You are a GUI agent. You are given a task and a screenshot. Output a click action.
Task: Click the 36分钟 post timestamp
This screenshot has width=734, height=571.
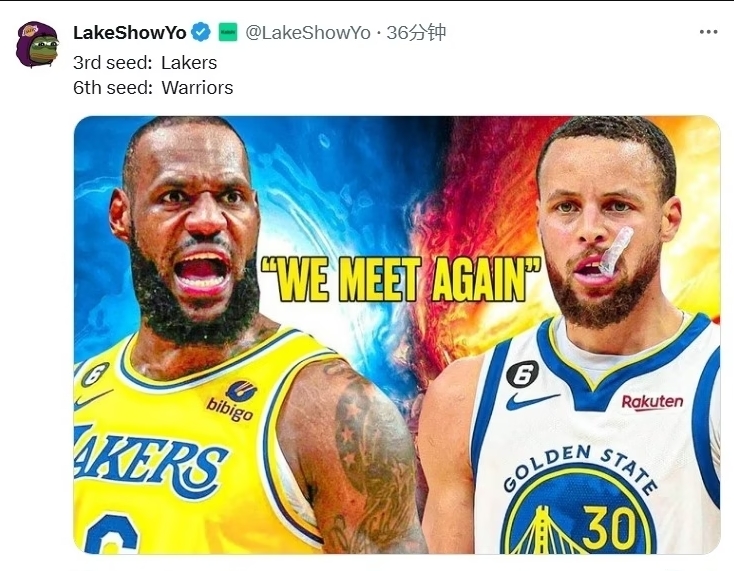416,32
